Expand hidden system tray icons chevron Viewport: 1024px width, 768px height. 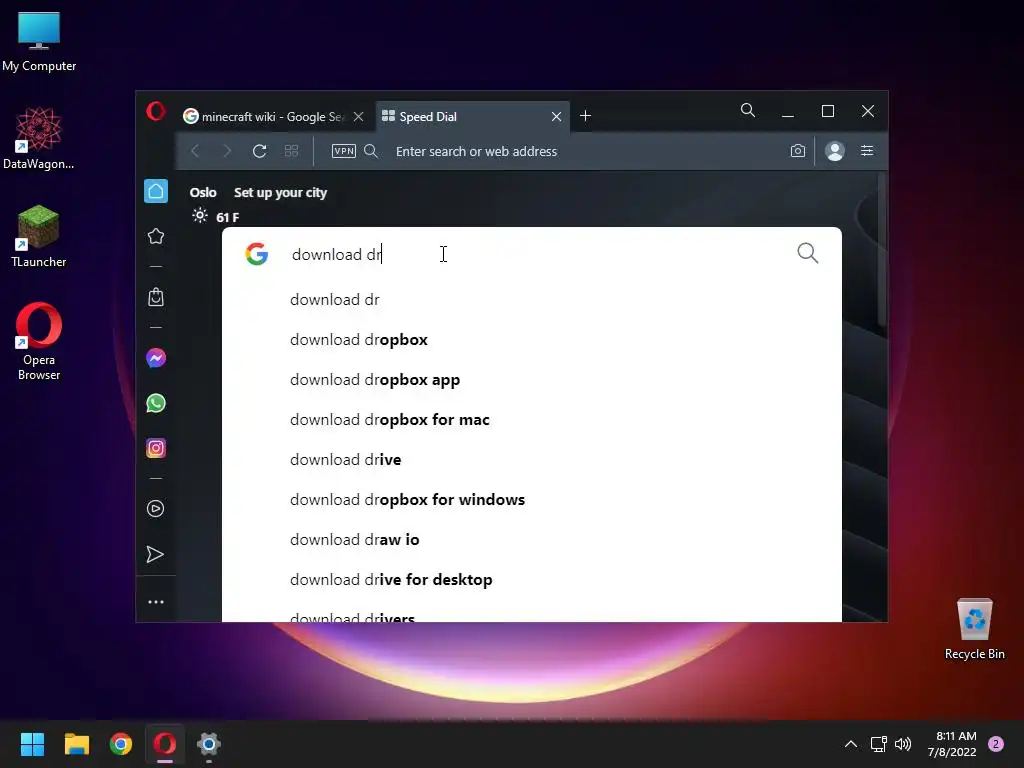(851, 744)
